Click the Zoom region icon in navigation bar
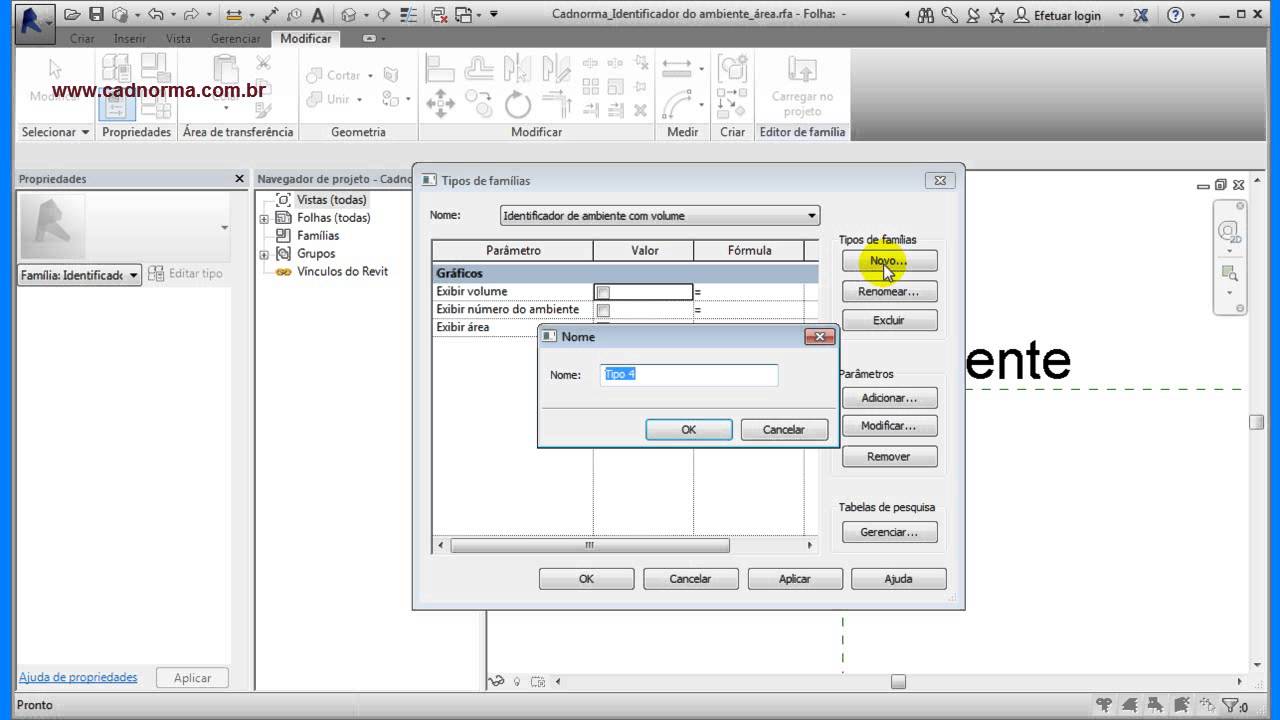The height and width of the screenshot is (720, 1280). [1229, 273]
